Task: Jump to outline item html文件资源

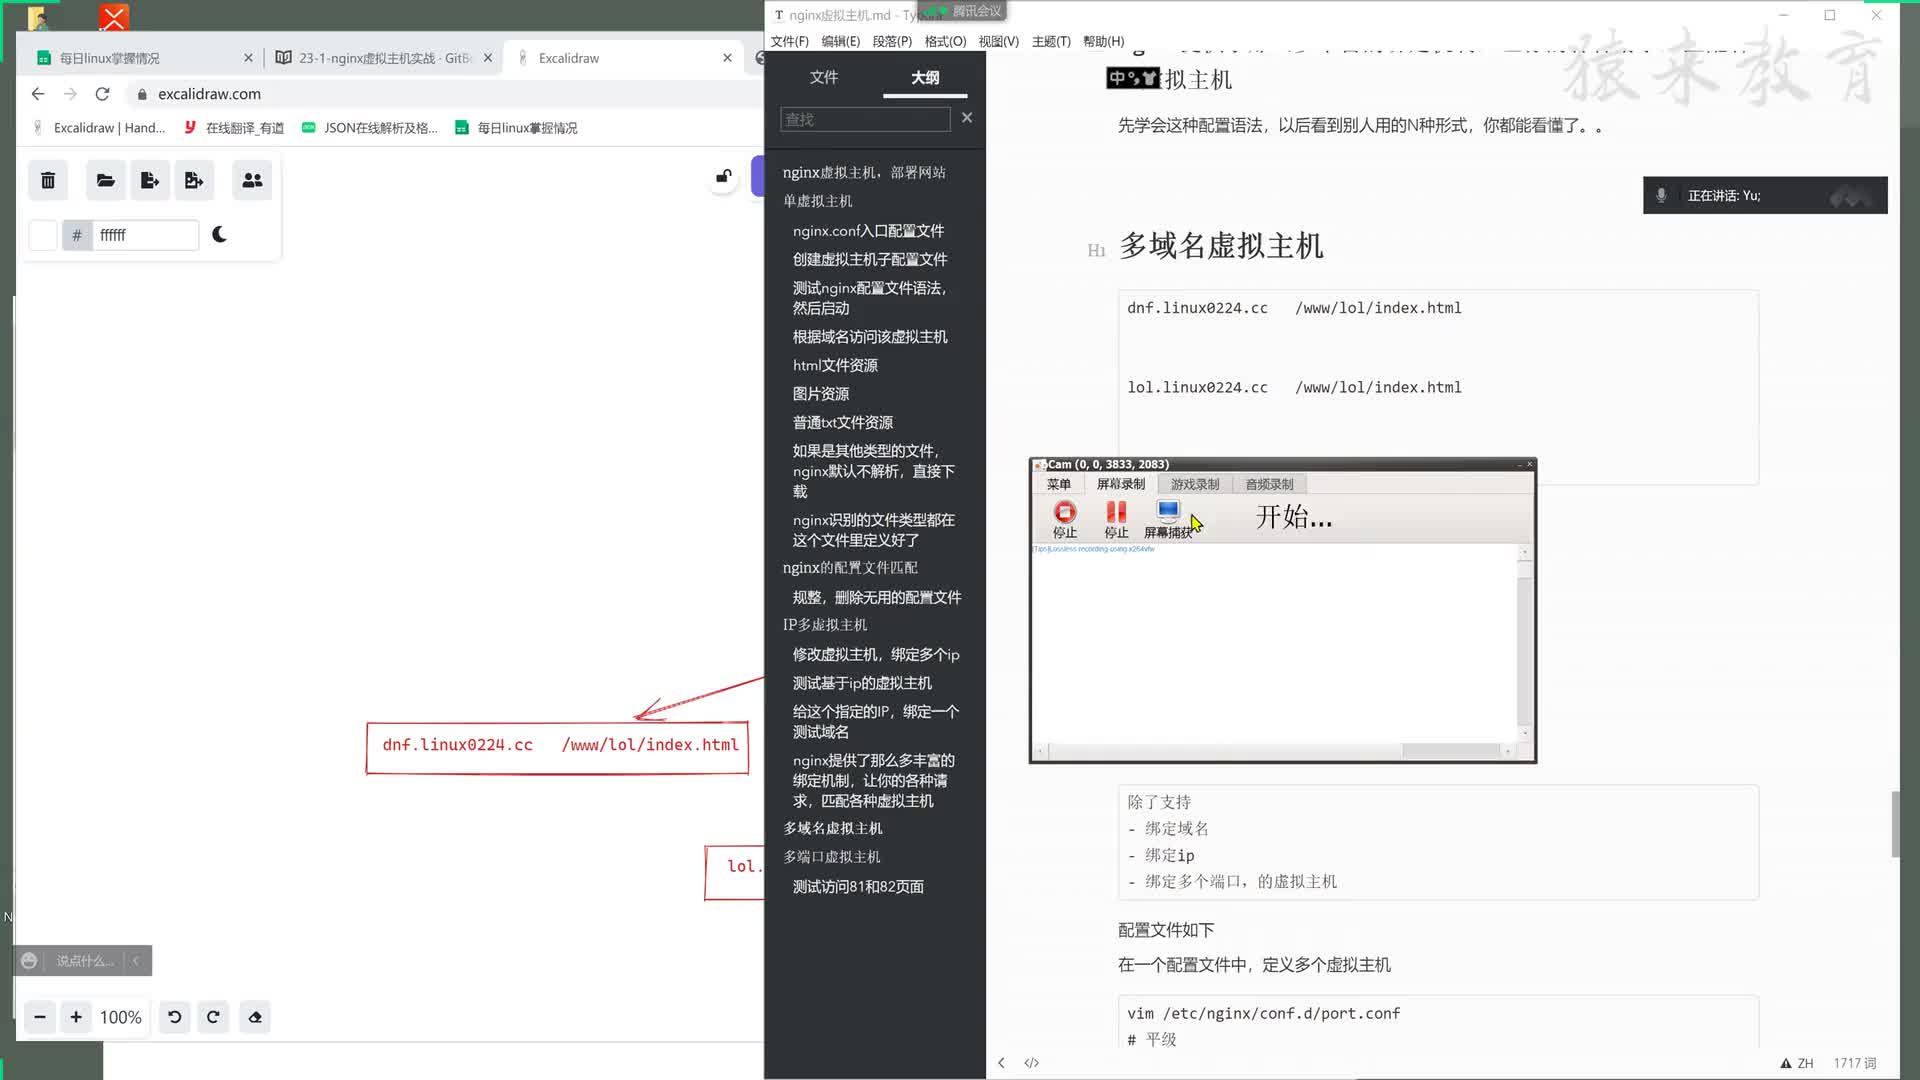Action: 835,366
